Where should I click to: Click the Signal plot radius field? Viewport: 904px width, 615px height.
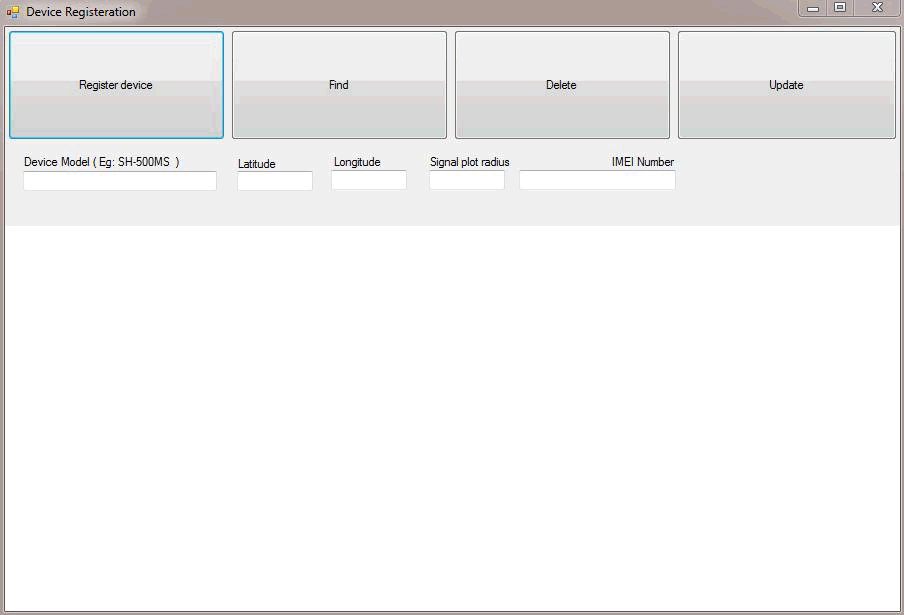tap(467, 180)
